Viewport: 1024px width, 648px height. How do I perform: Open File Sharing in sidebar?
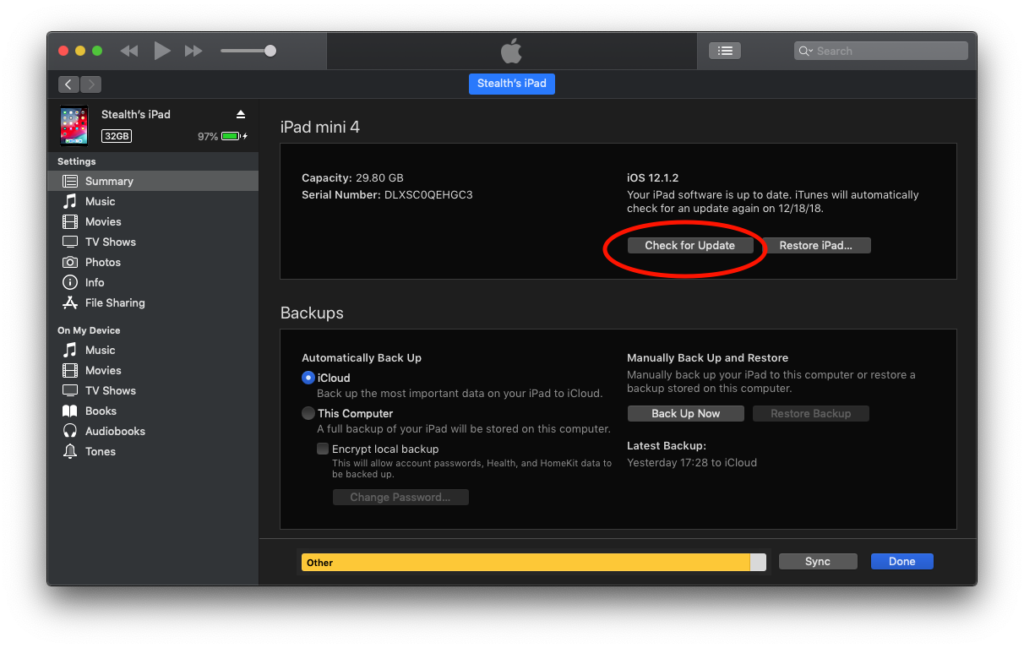114,303
